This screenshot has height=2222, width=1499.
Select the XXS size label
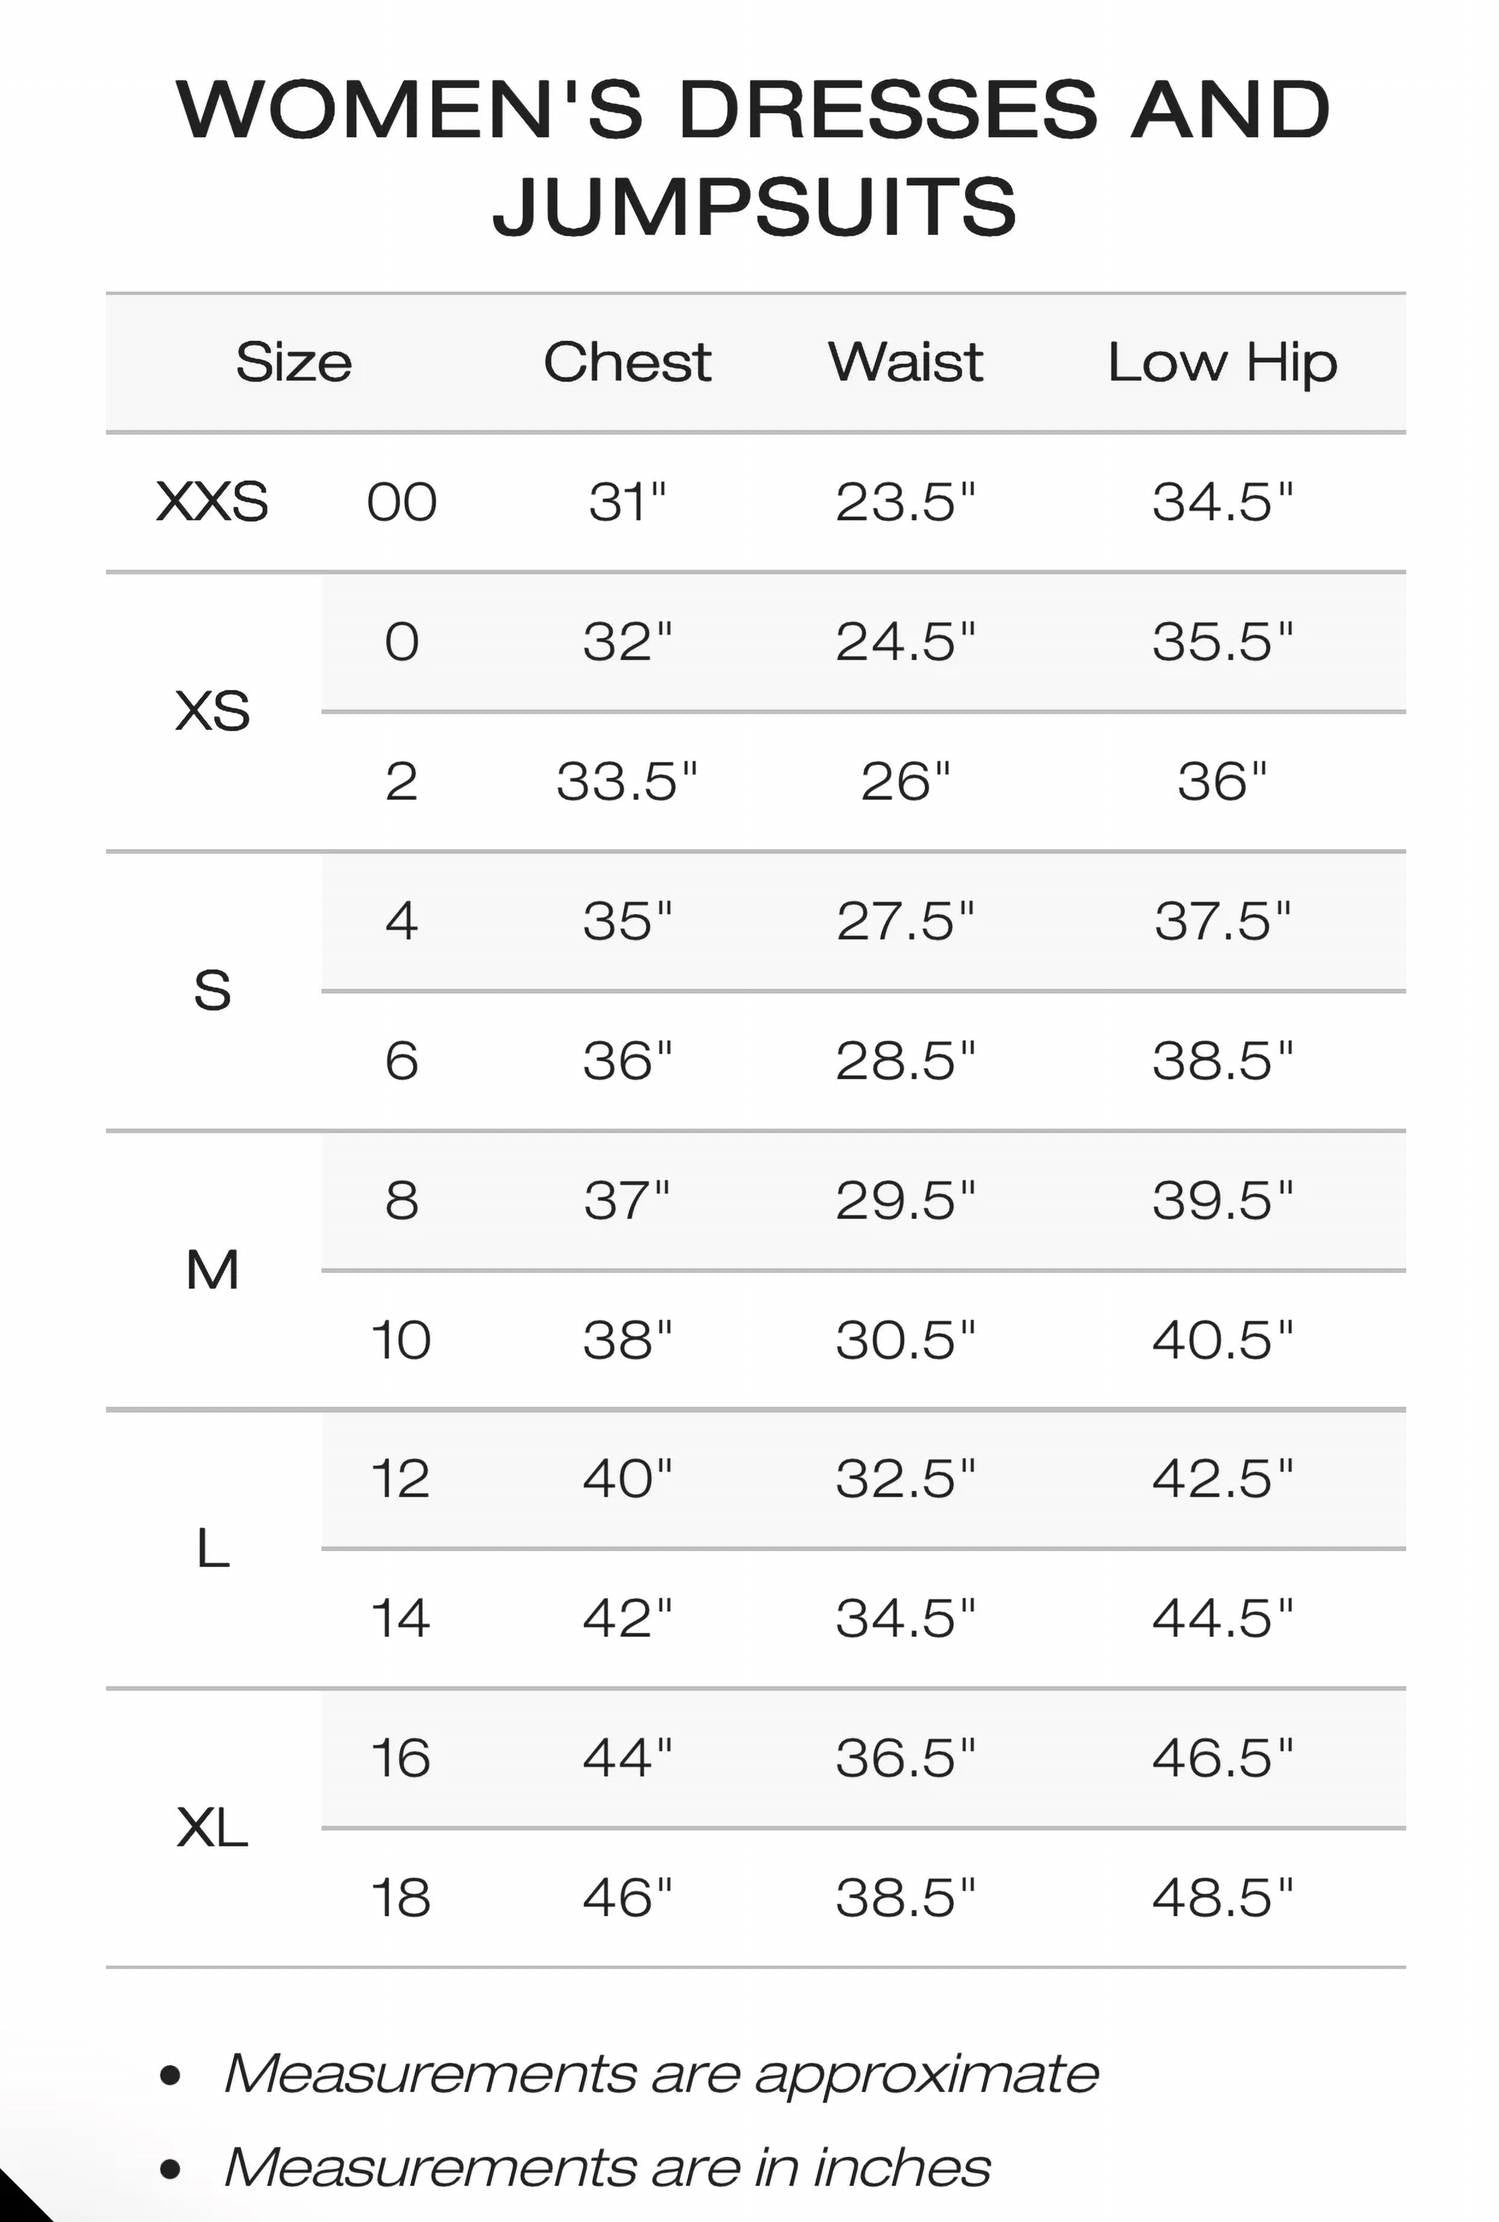(x=212, y=501)
